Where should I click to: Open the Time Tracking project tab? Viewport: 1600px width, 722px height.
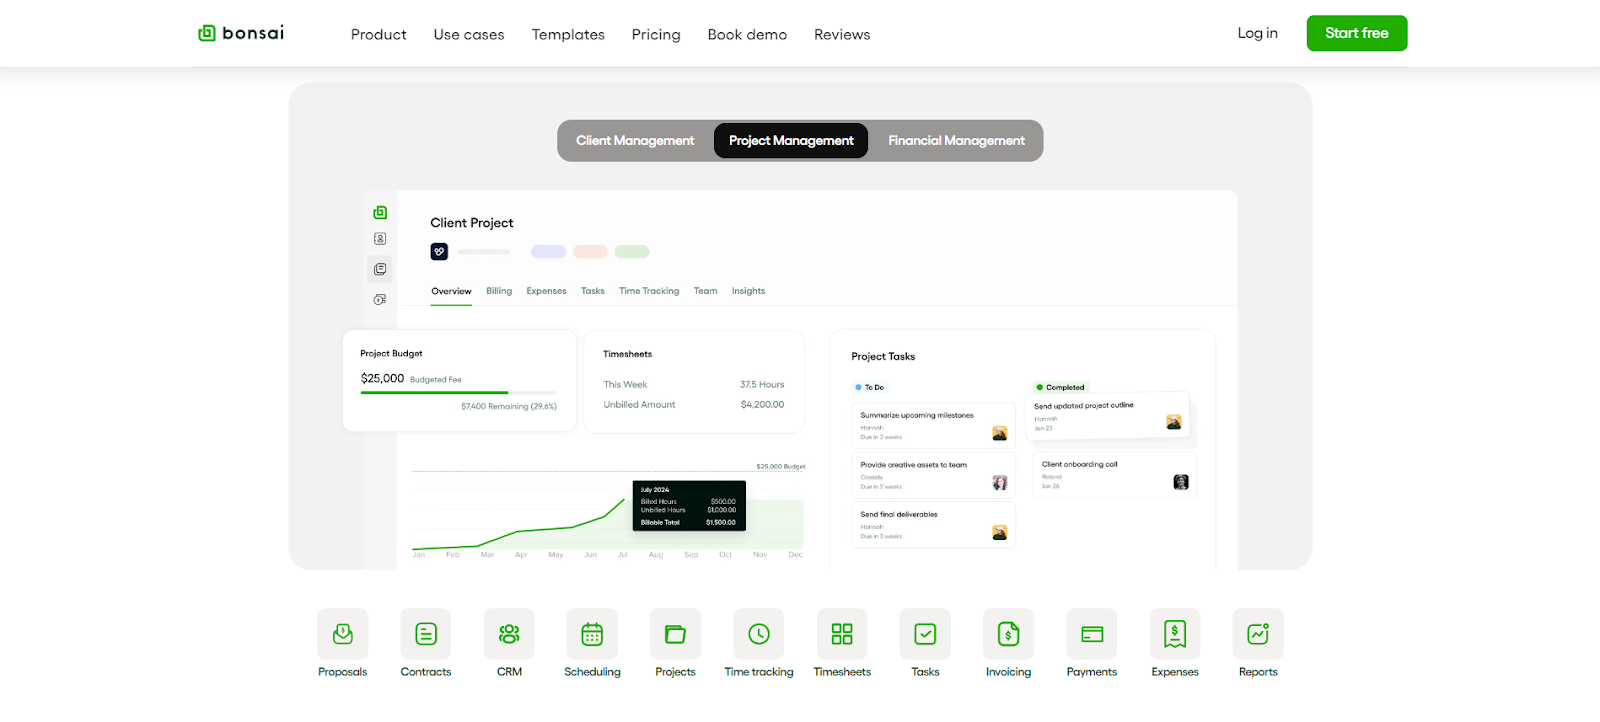[649, 291]
